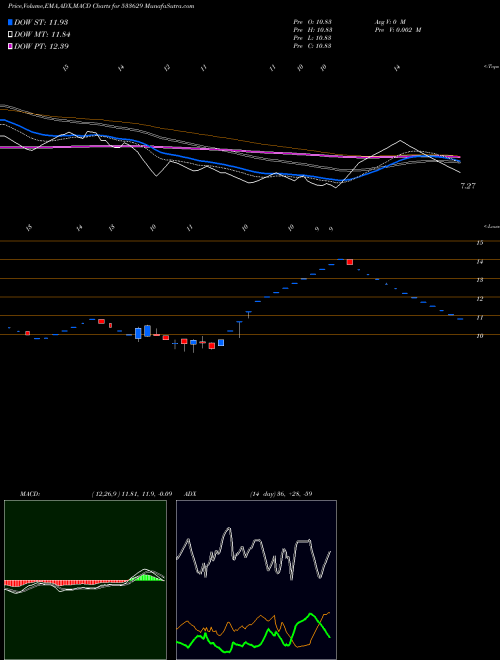Click the 'Pre O: 10.83' value
This screenshot has width=500, height=660.
[x=313, y=21]
